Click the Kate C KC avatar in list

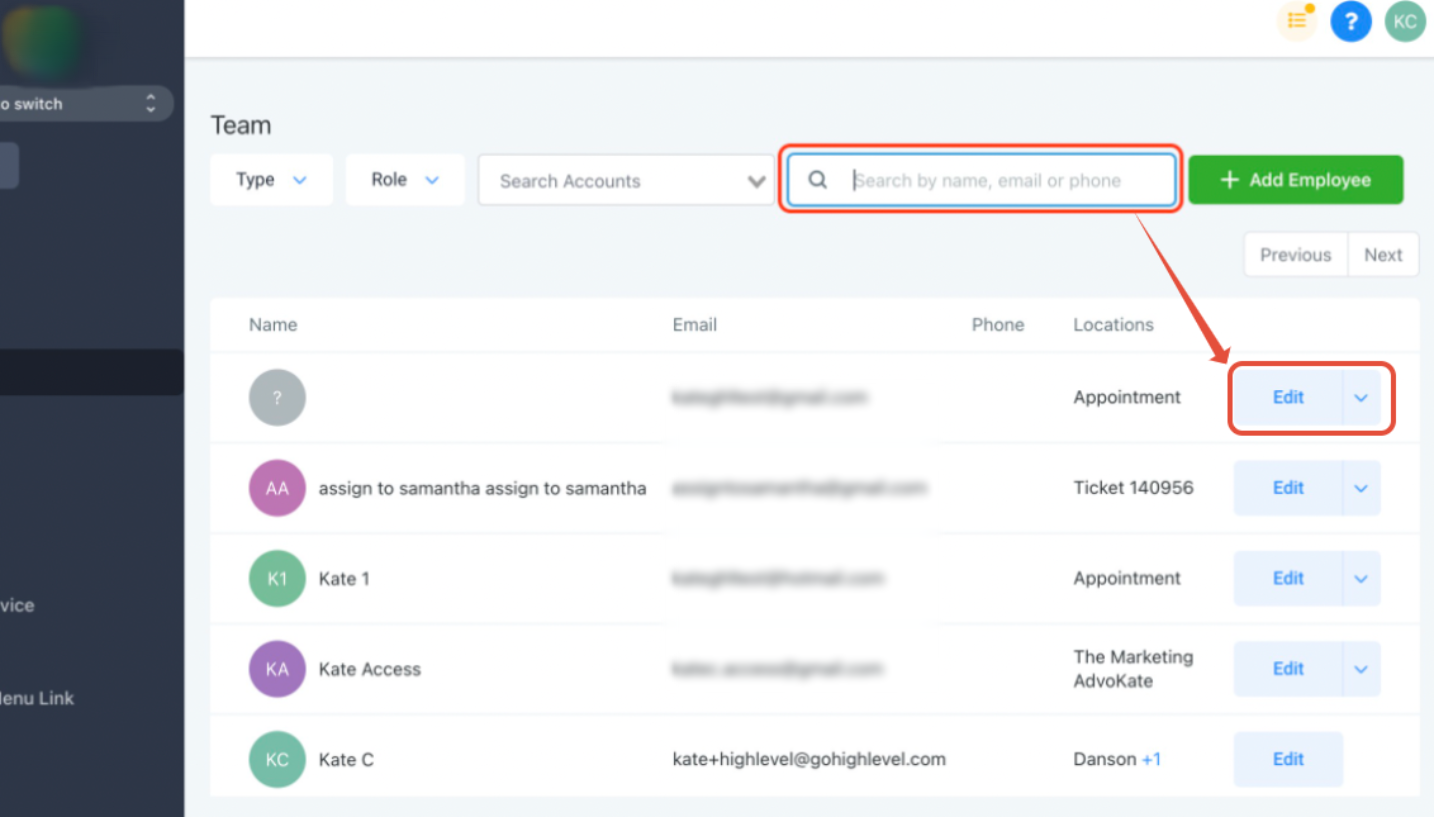pyautogui.click(x=277, y=759)
